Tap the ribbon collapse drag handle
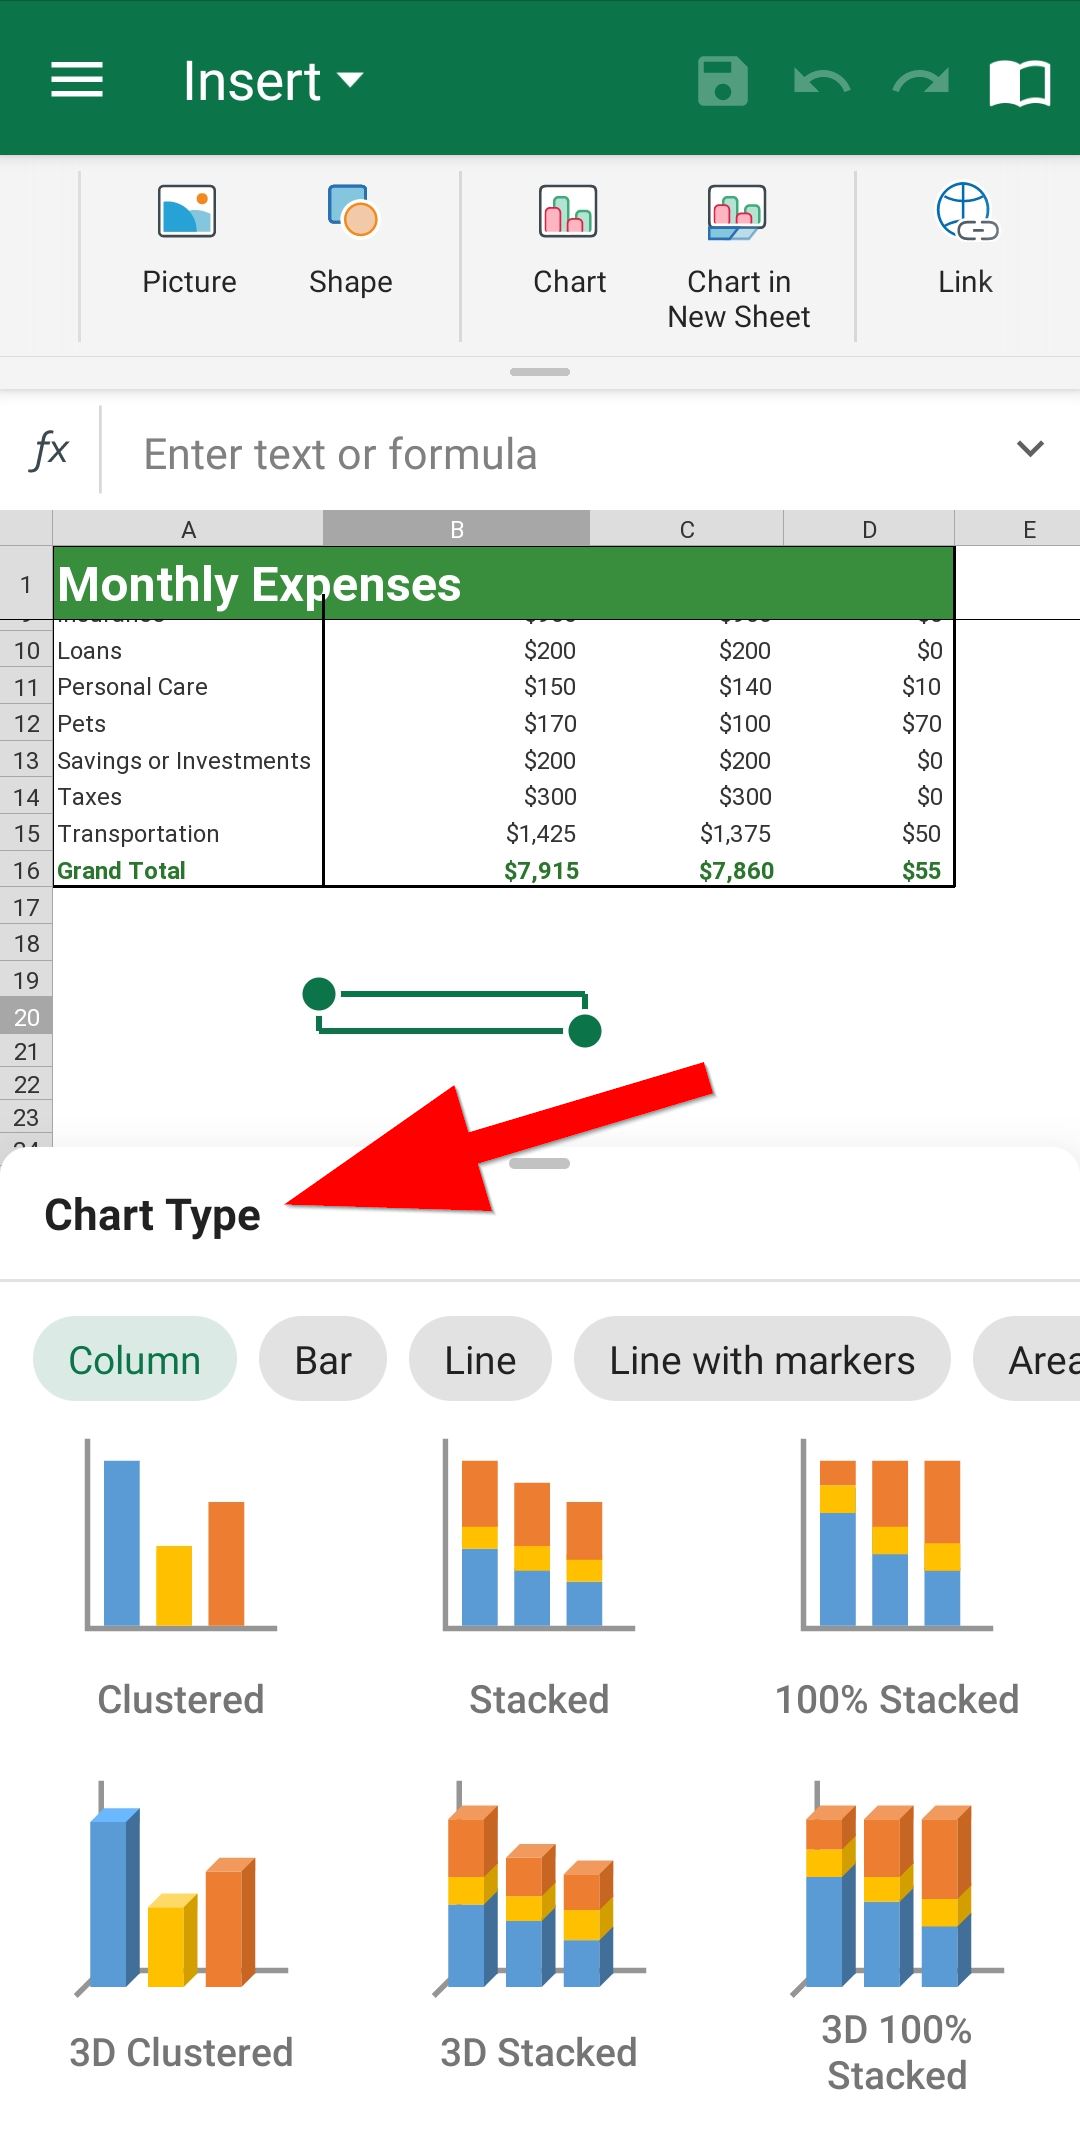The width and height of the screenshot is (1080, 2131). [540, 372]
